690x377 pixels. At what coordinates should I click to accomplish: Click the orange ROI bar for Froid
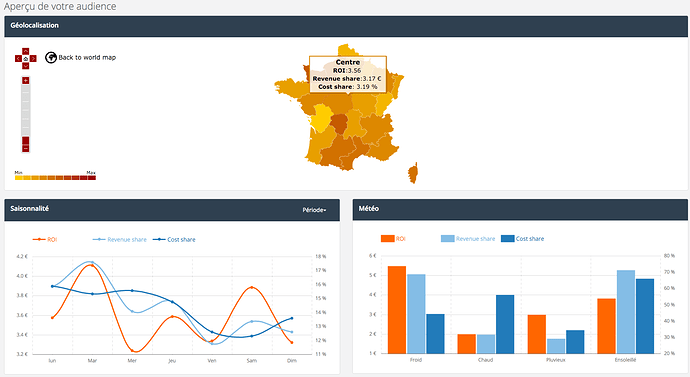point(397,310)
